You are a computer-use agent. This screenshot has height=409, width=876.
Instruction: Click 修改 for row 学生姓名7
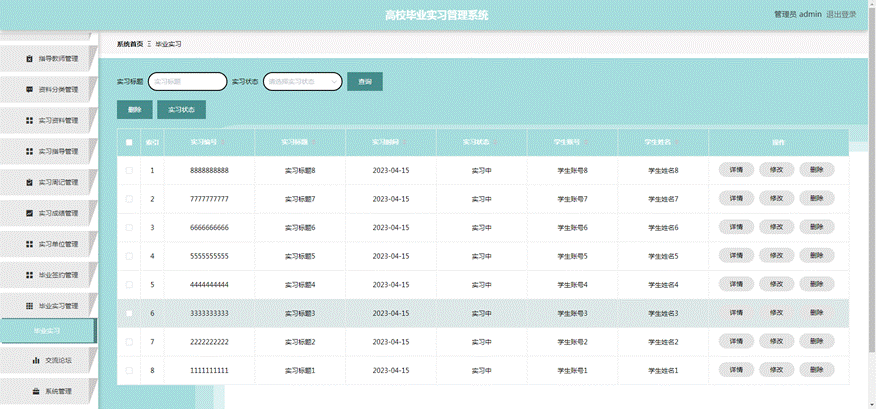point(777,198)
